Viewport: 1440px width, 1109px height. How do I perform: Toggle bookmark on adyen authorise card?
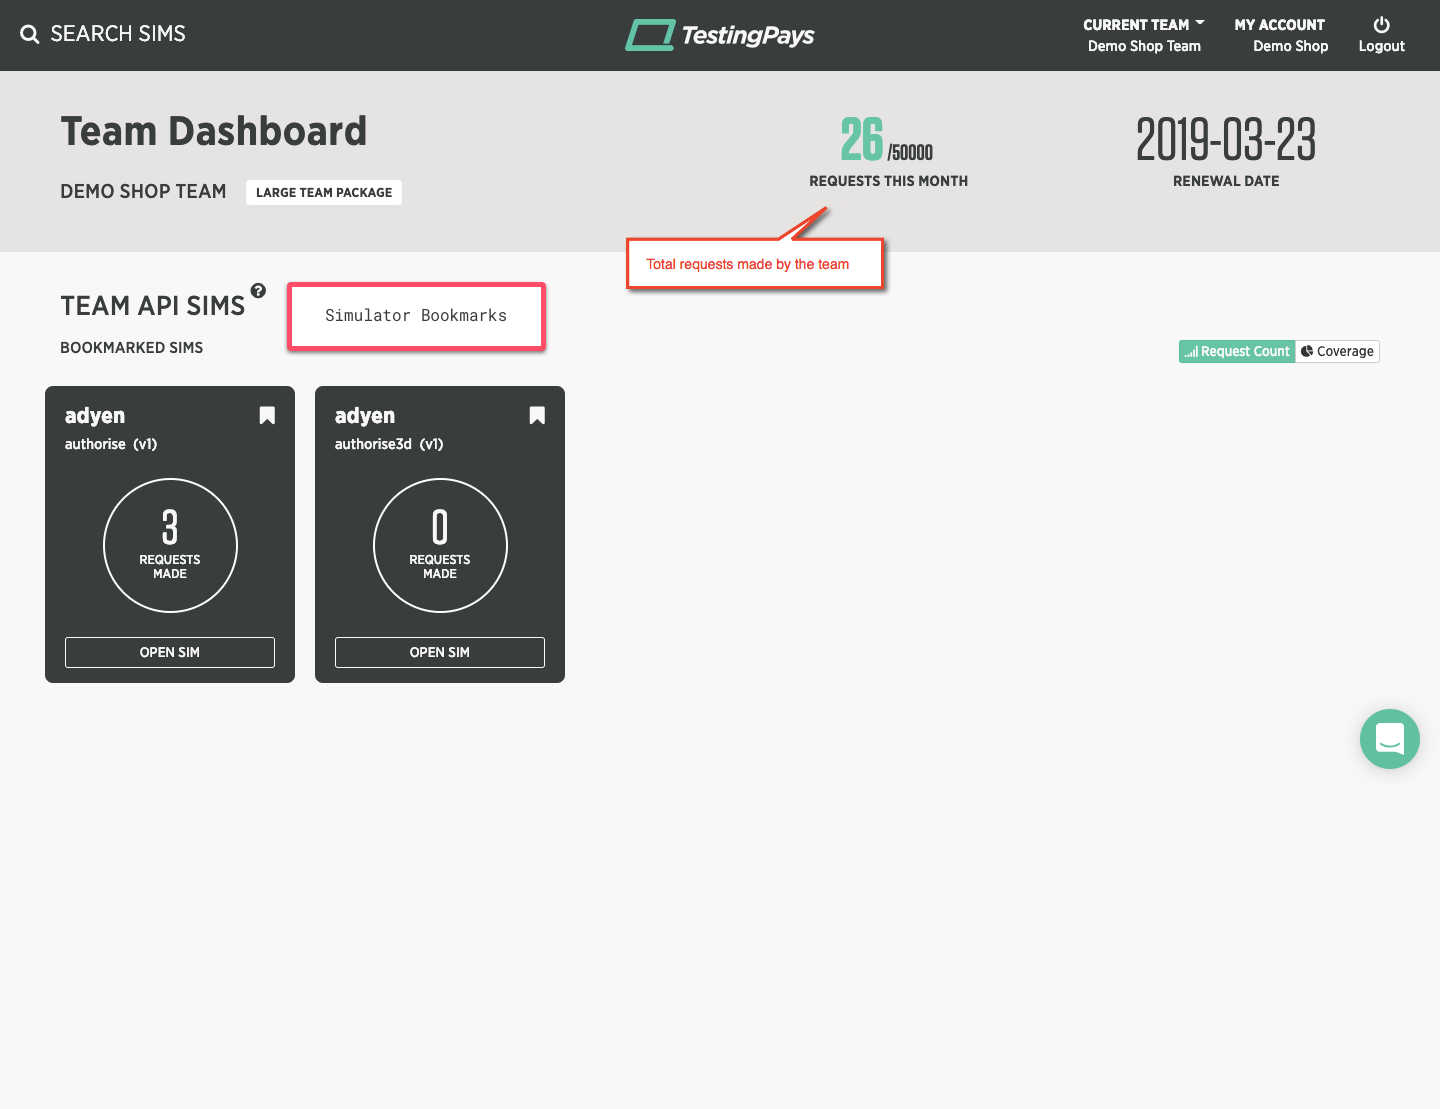click(267, 415)
